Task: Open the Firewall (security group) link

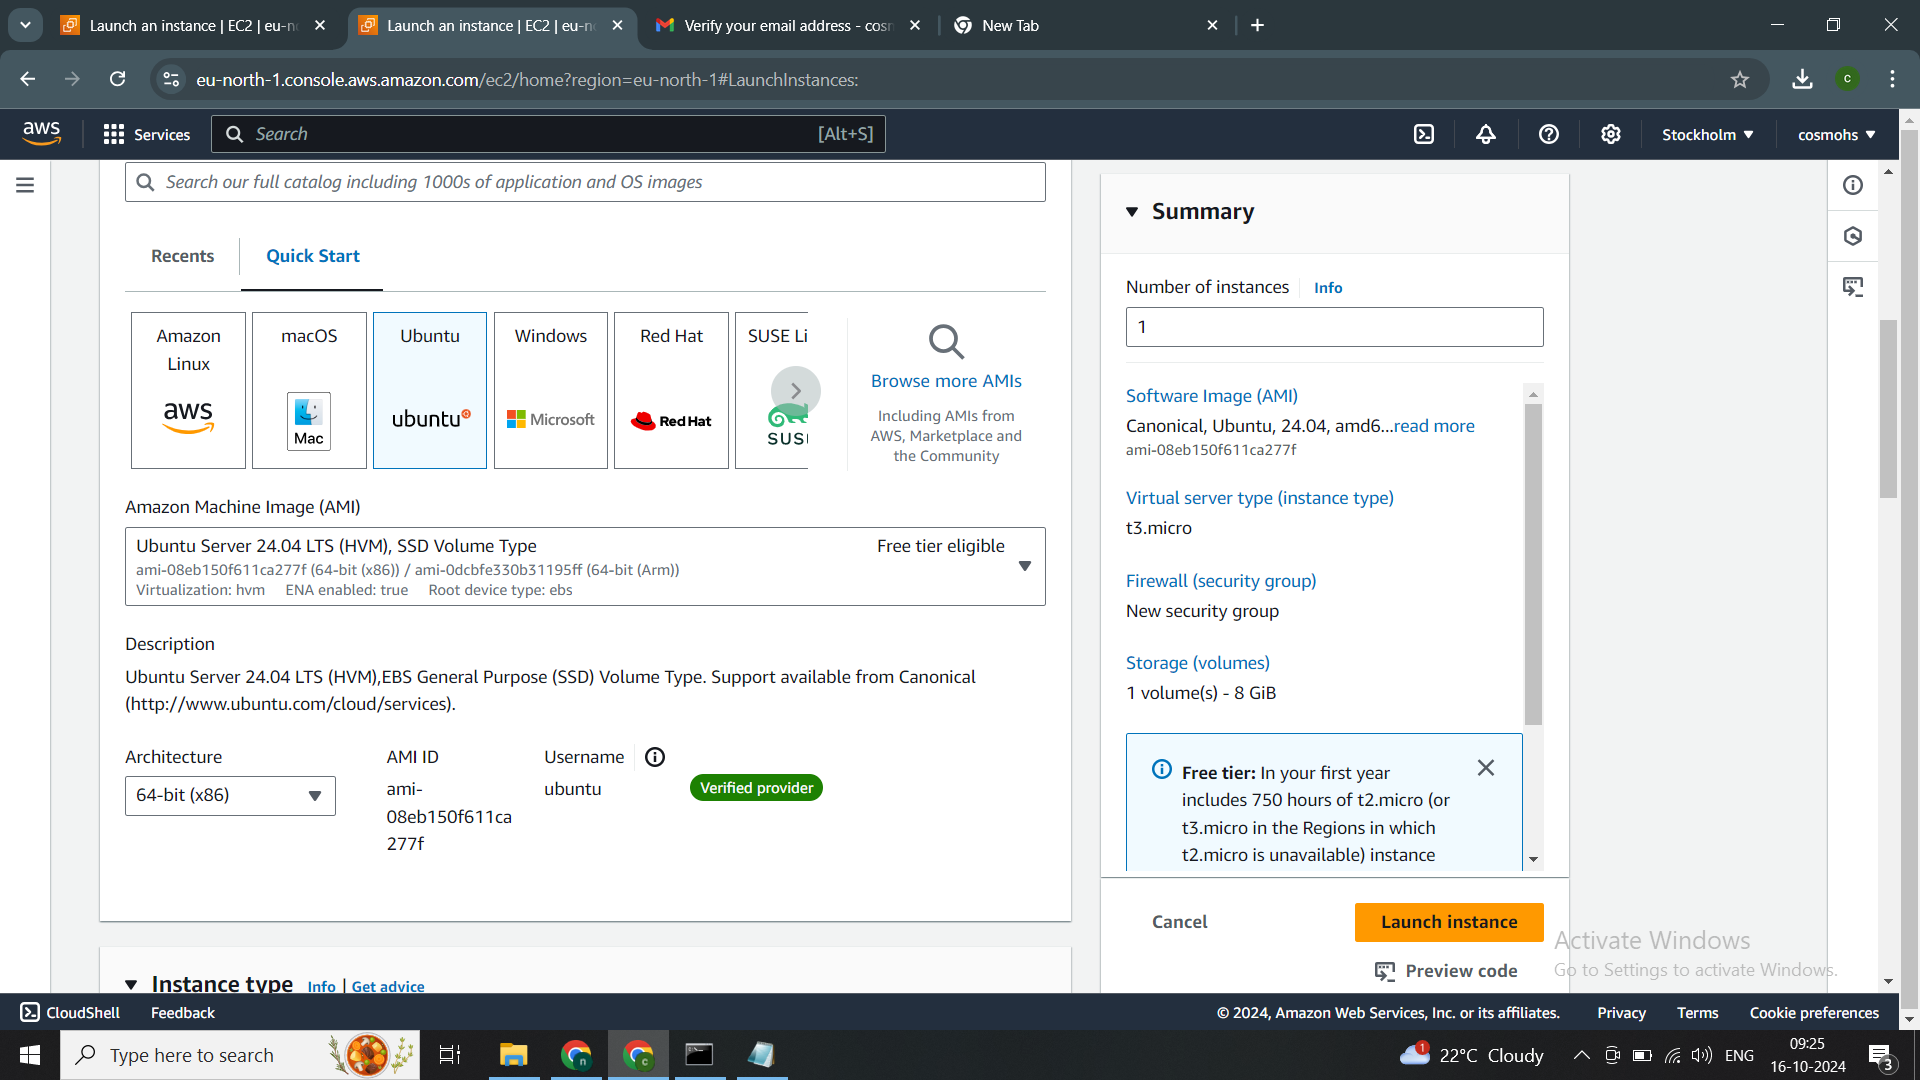Action: pos(1221,581)
